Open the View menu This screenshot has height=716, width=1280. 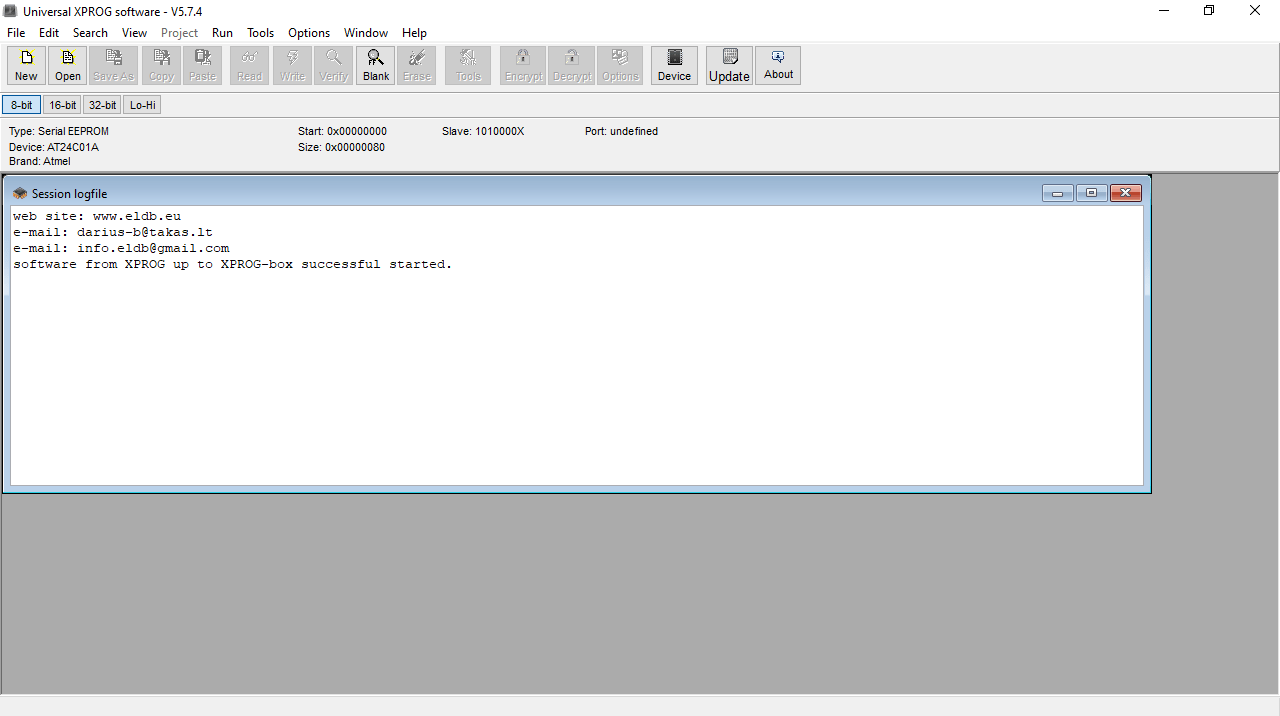135,33
